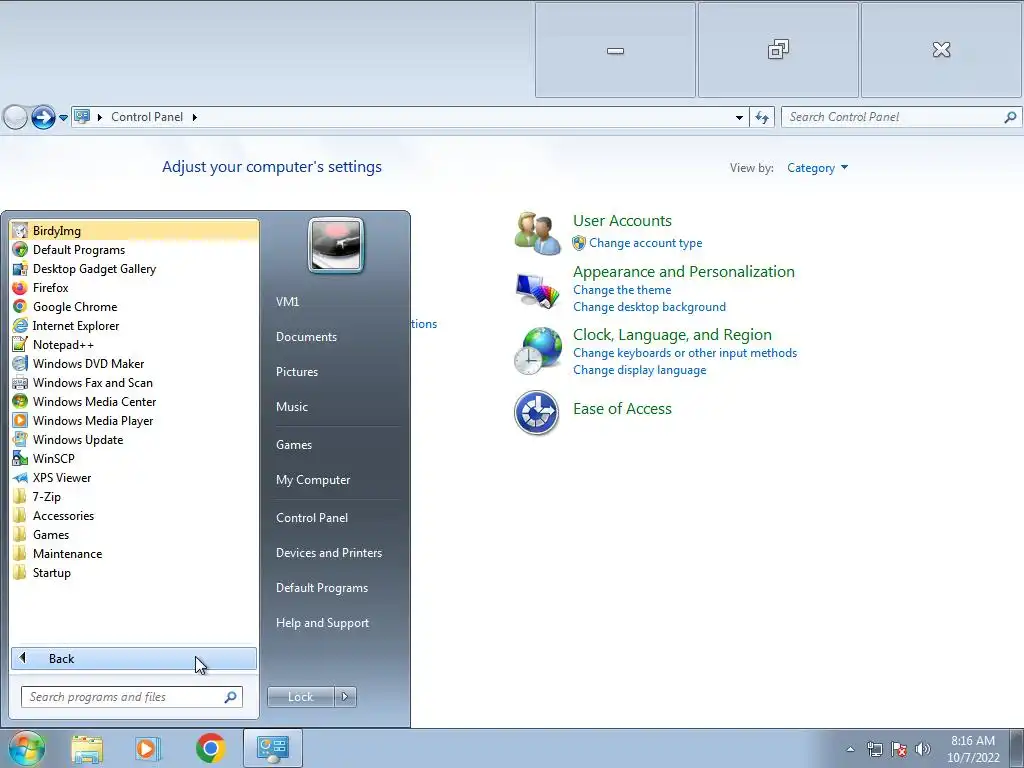The image size is (1024, 768).
Task: Open My Computer from the Start menu
Action: [x=313, y=479]
